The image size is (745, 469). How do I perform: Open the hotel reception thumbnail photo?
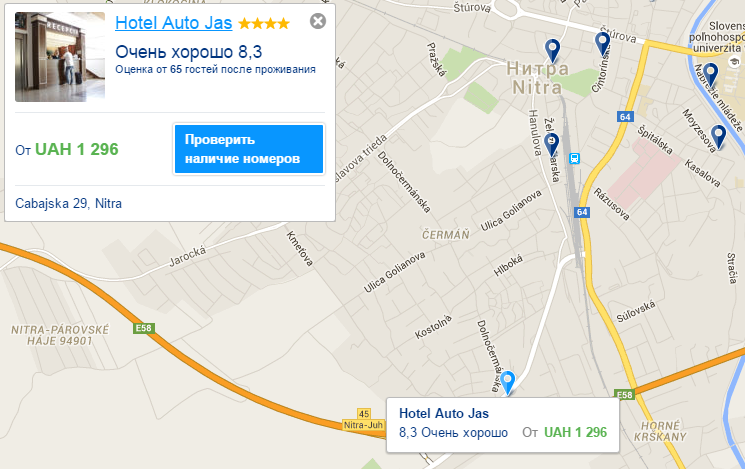[60, 57]
